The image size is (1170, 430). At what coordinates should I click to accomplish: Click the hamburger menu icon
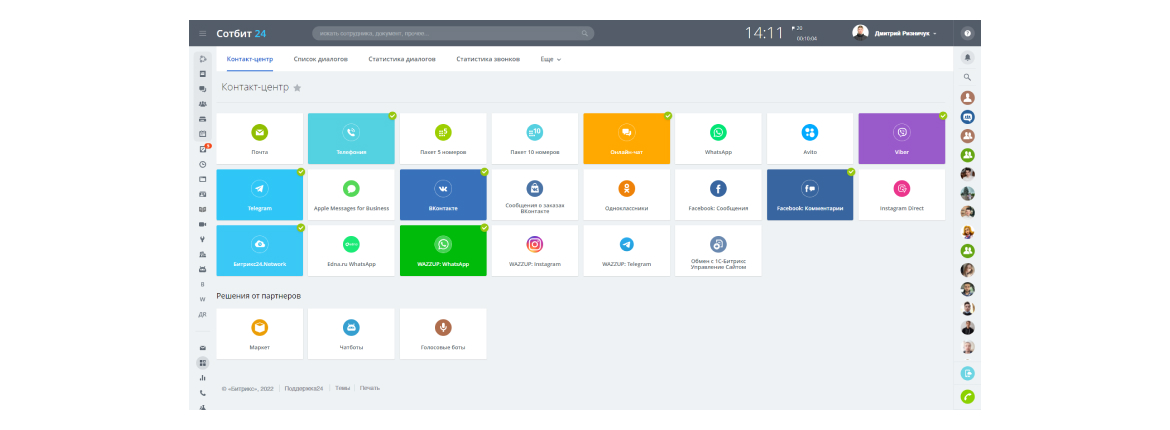pos(202,34)
